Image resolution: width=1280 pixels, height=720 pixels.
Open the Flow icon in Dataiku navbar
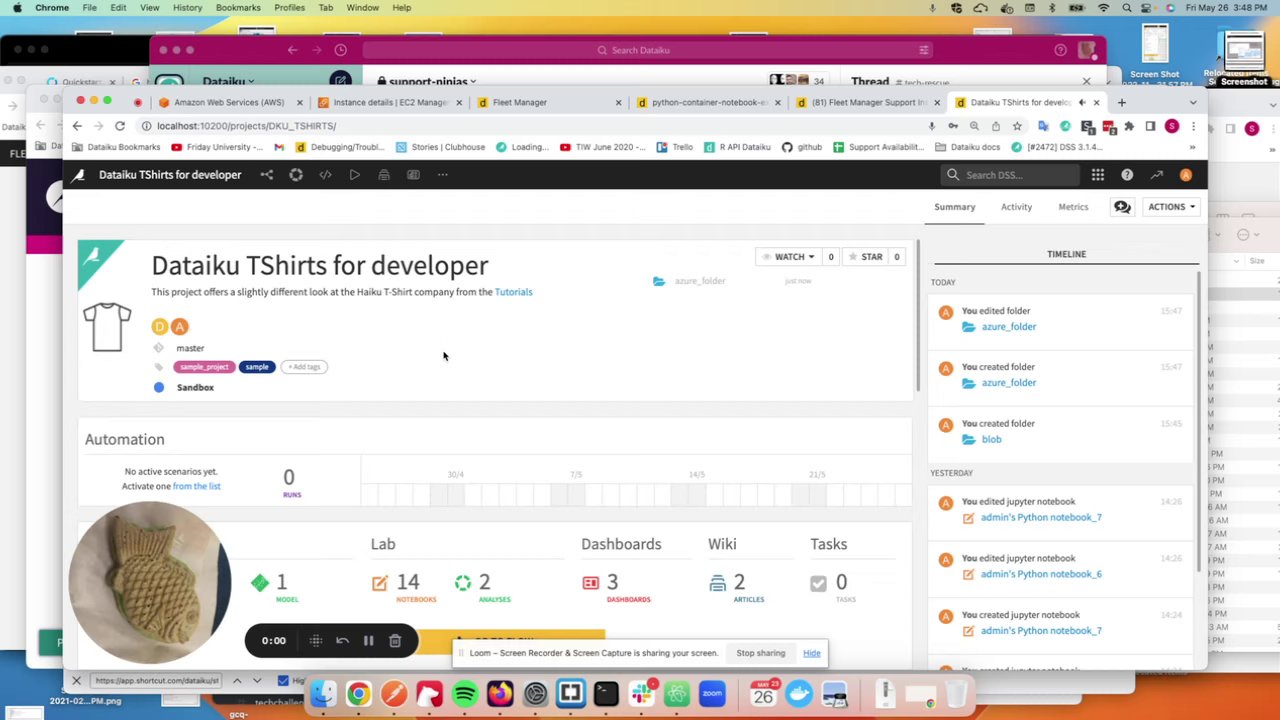click(x=267, y=175)
